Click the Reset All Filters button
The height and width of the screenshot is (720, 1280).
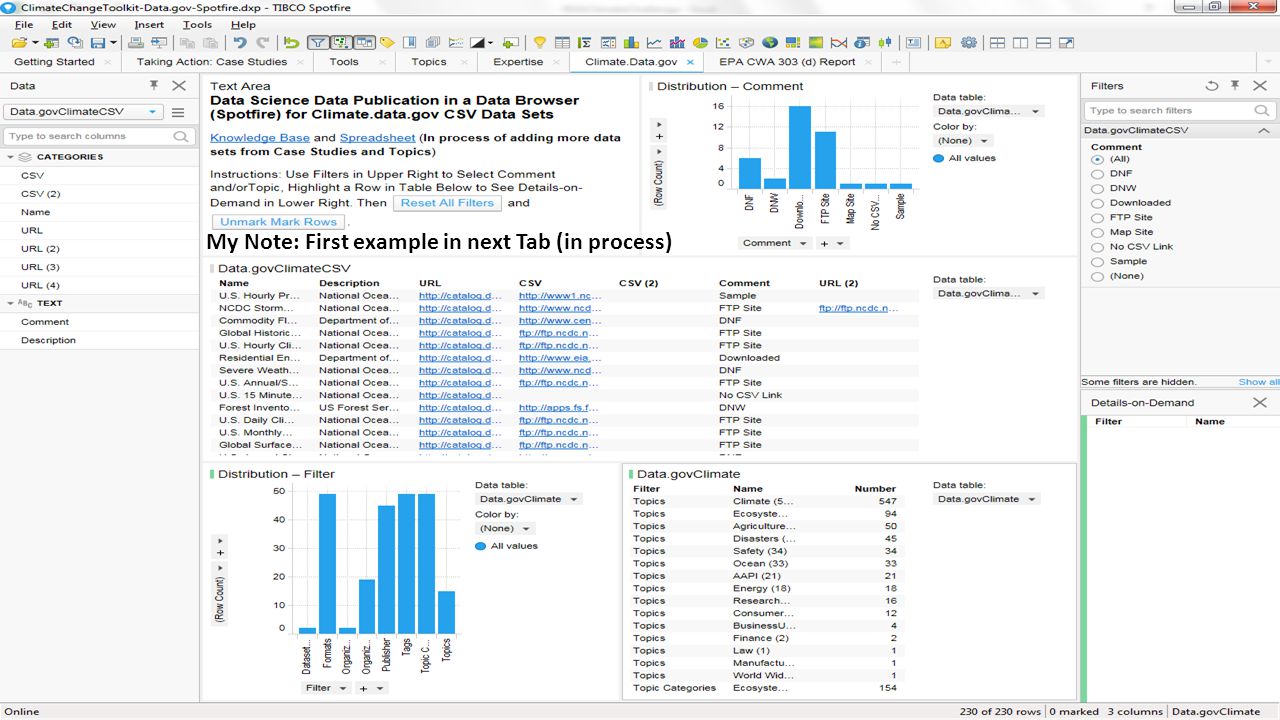click(x=448, y=203)
